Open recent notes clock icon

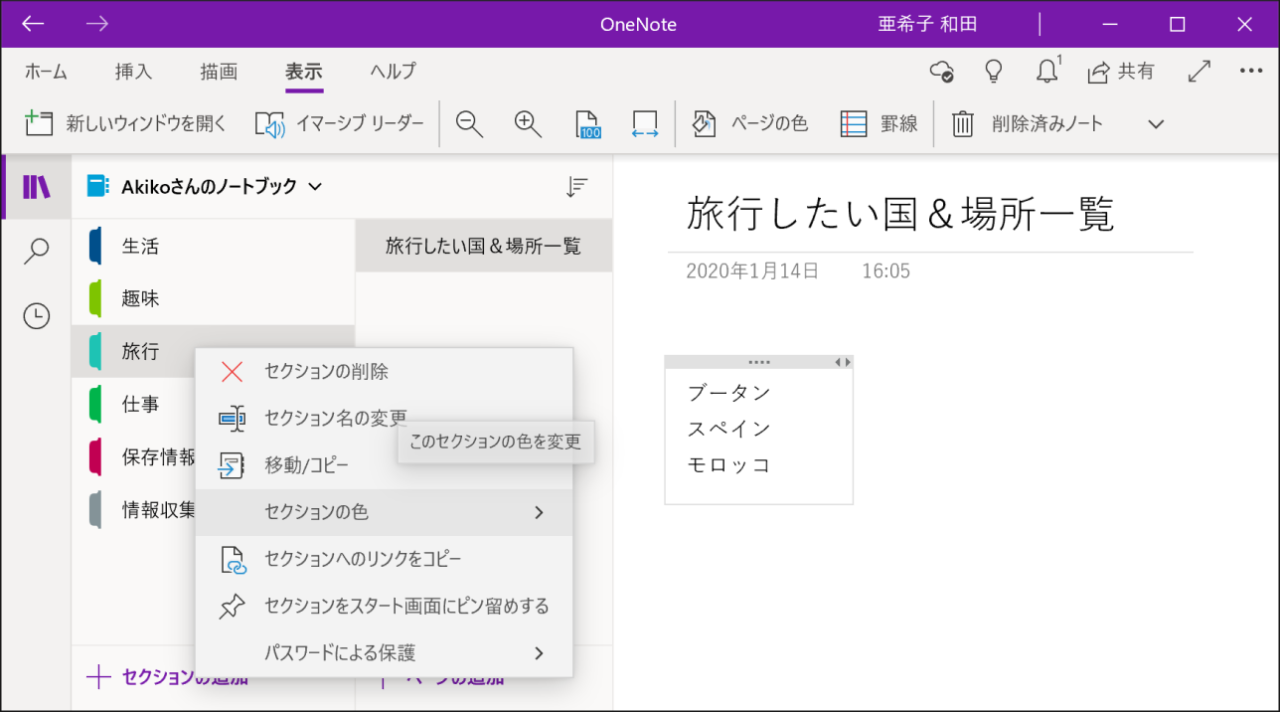pos(36,316)
